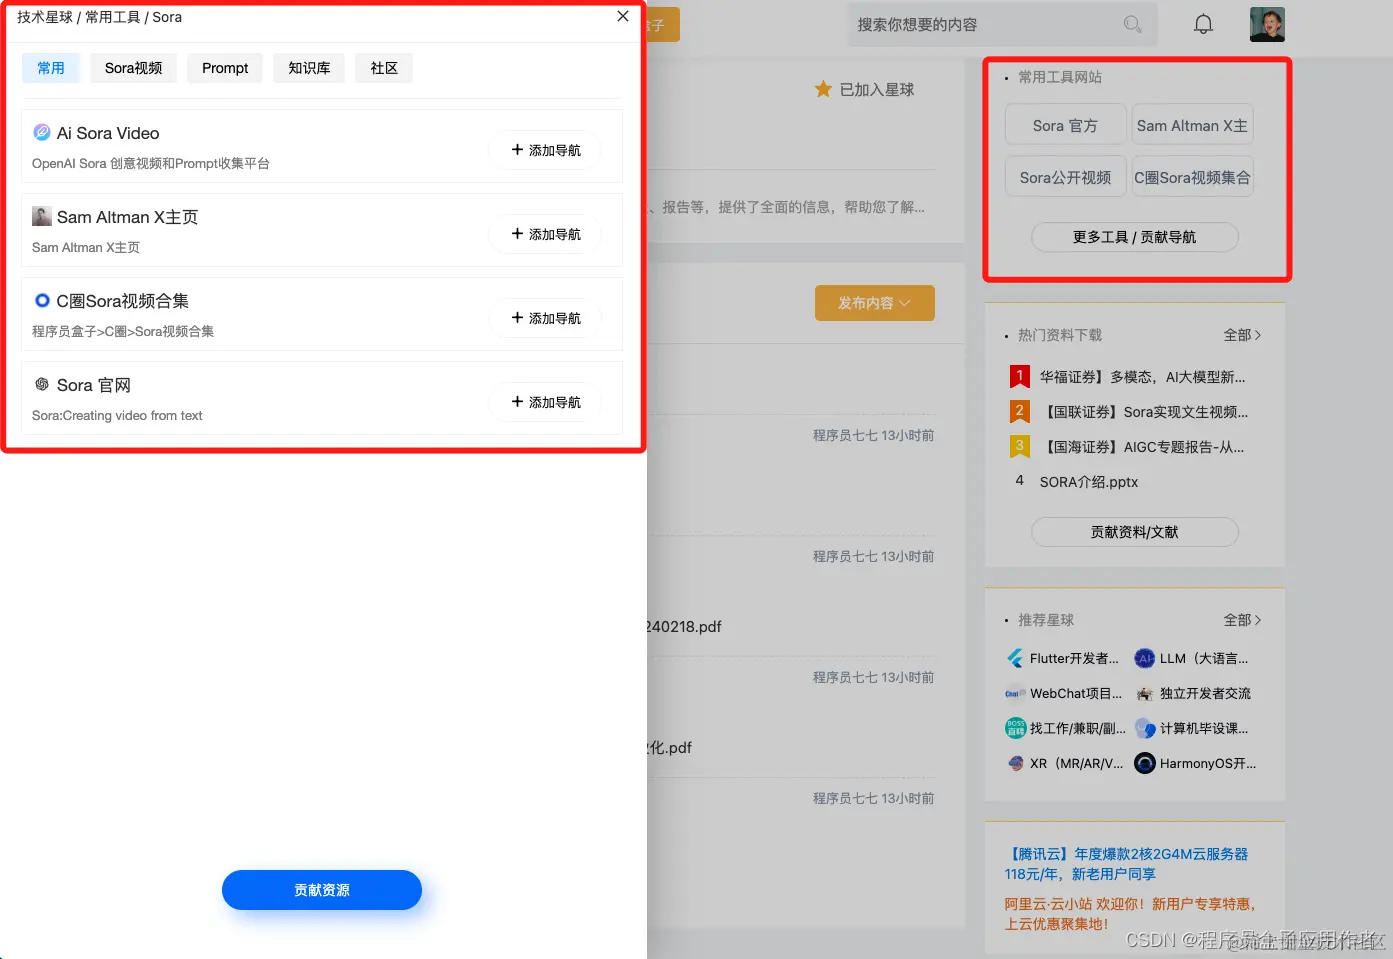Add Sam Altman X主页 to navigation

545,234
